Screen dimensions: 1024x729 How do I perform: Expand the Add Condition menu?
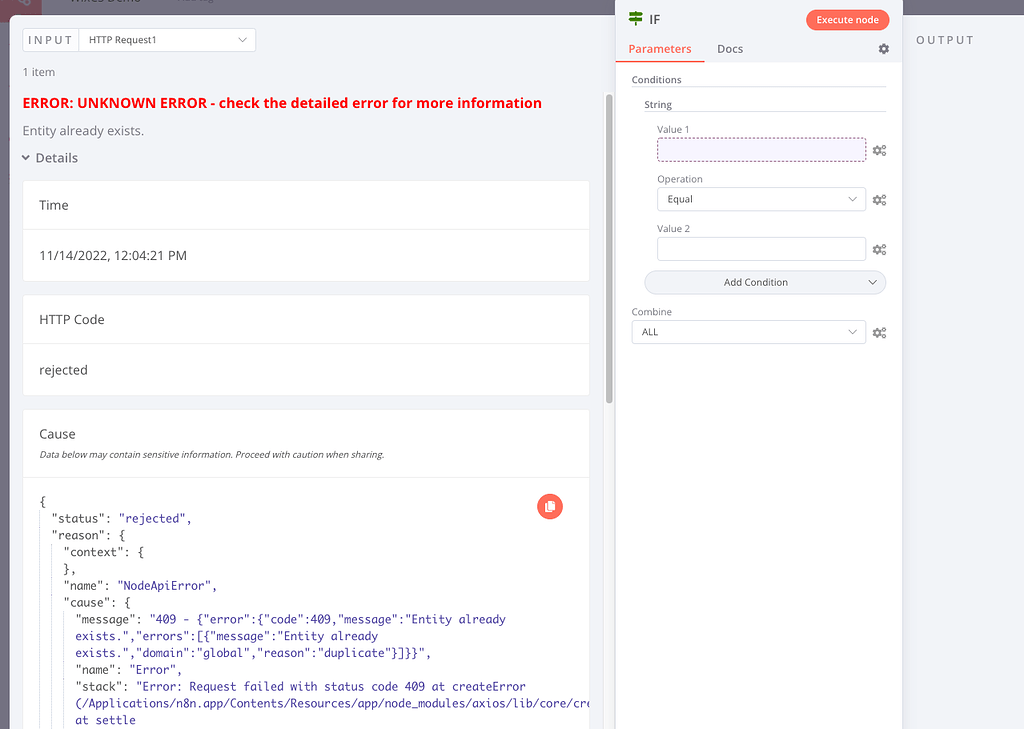pyautogui.click(x=765, y=283)
